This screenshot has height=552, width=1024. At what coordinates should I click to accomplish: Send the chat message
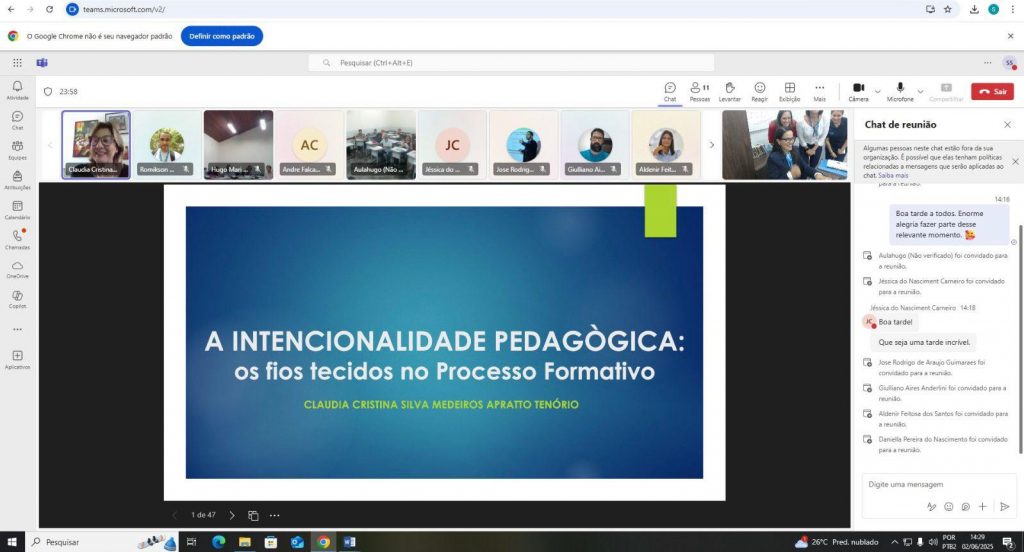1004,506
